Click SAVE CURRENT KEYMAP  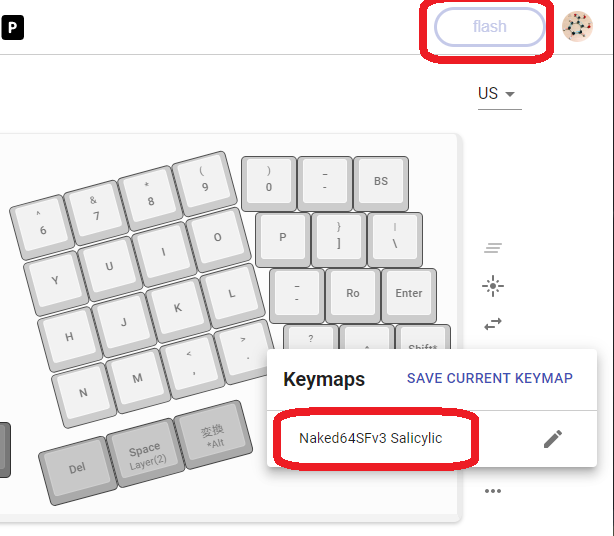[x=489, y=378]
